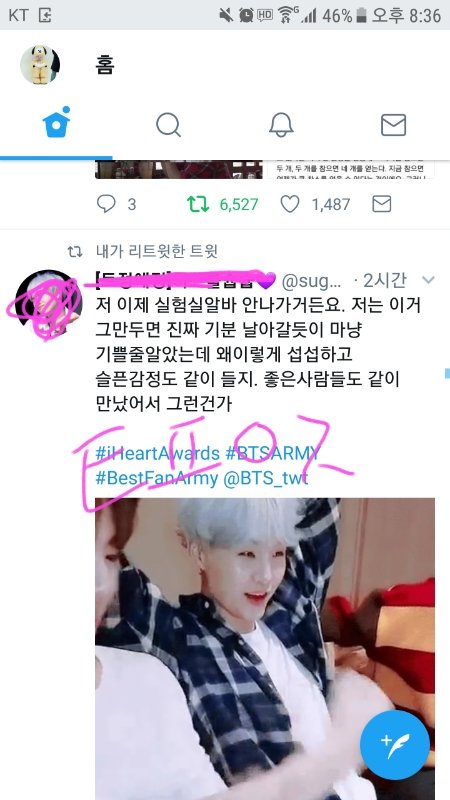The width and height of the screenshot is (450, 800).
Task: Open the Messages envelope tab
Action: tap(393, 124)
